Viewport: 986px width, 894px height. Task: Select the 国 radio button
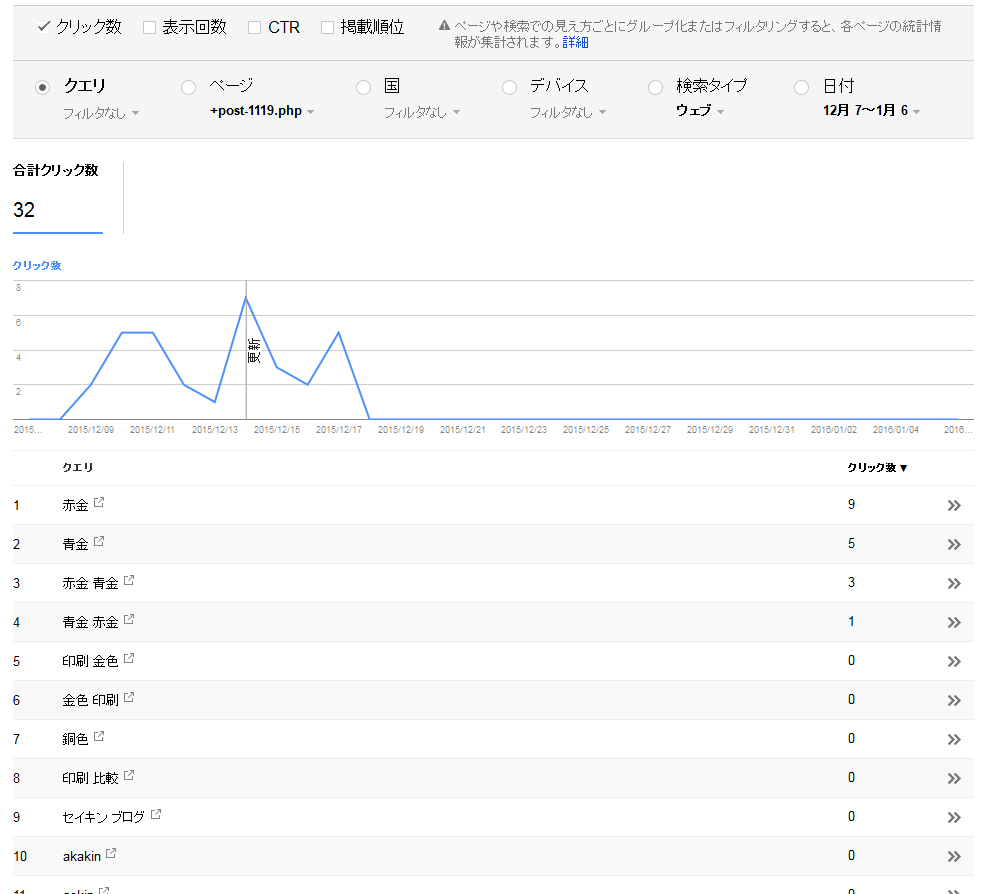pyautogui.click(x=364, y=87)
